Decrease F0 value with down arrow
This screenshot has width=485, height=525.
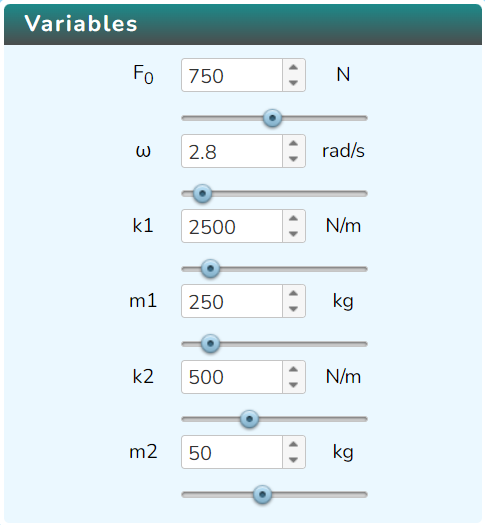tap(294, 83)
